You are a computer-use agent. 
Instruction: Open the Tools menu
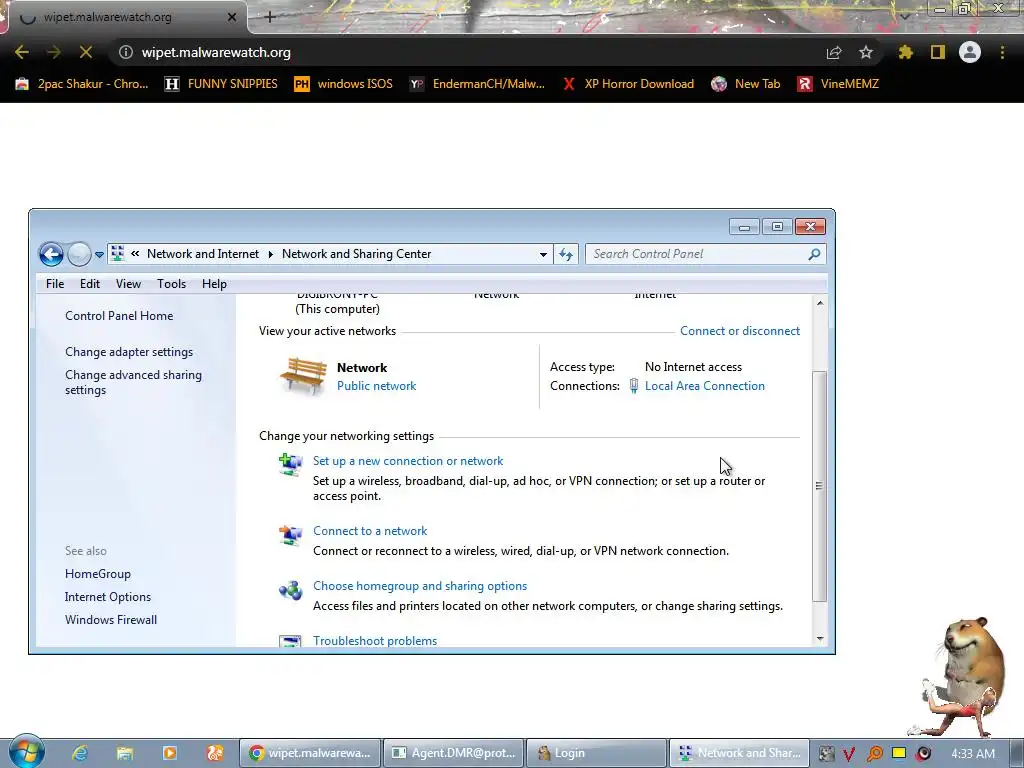click(171, 283)
